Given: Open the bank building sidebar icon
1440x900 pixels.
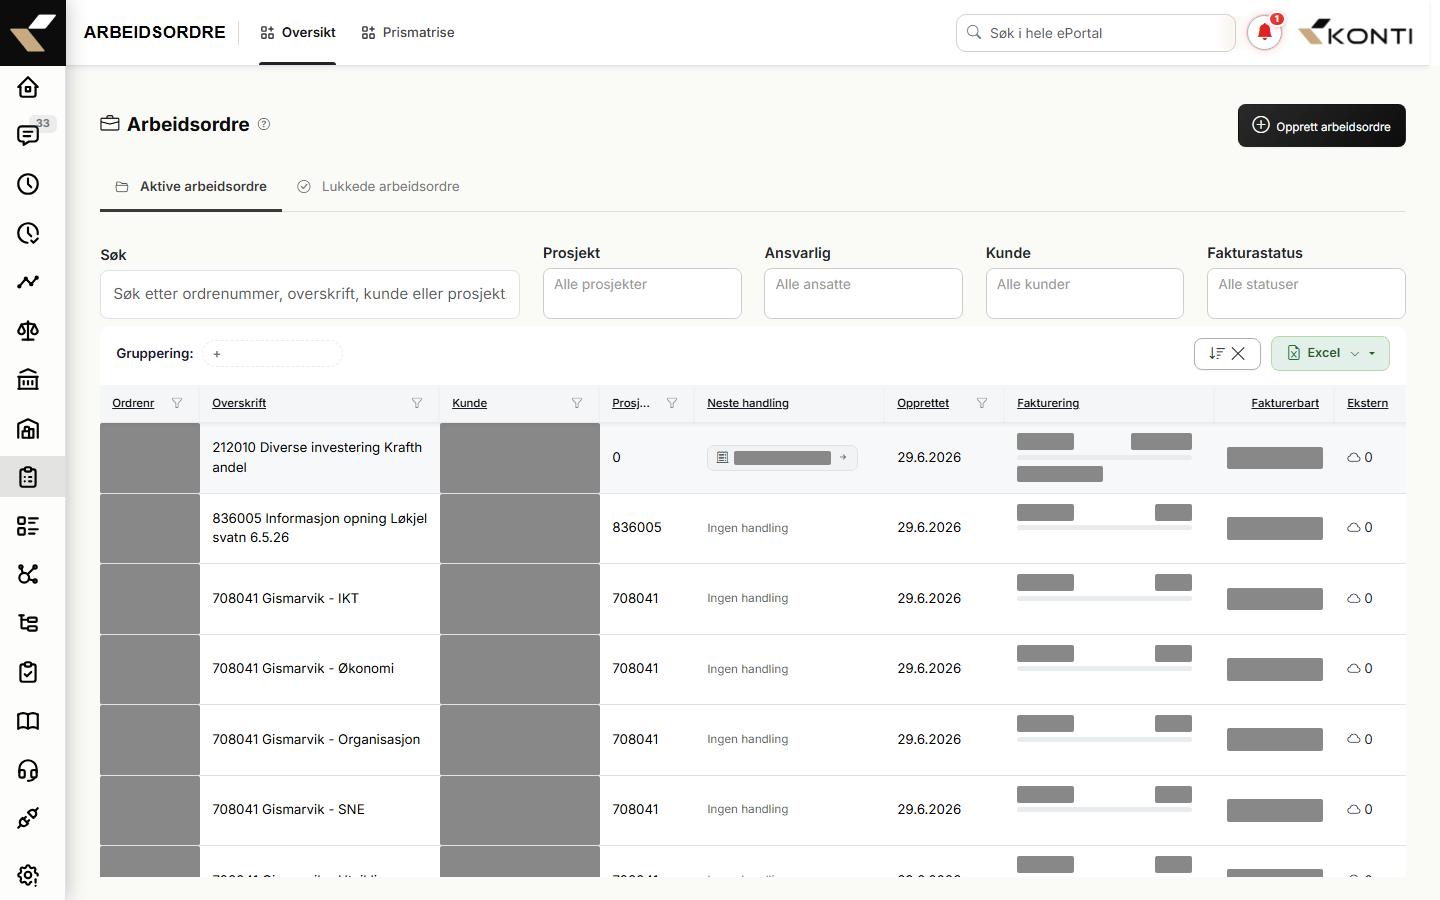Looking at the screenshot, I should coord(28,379).
